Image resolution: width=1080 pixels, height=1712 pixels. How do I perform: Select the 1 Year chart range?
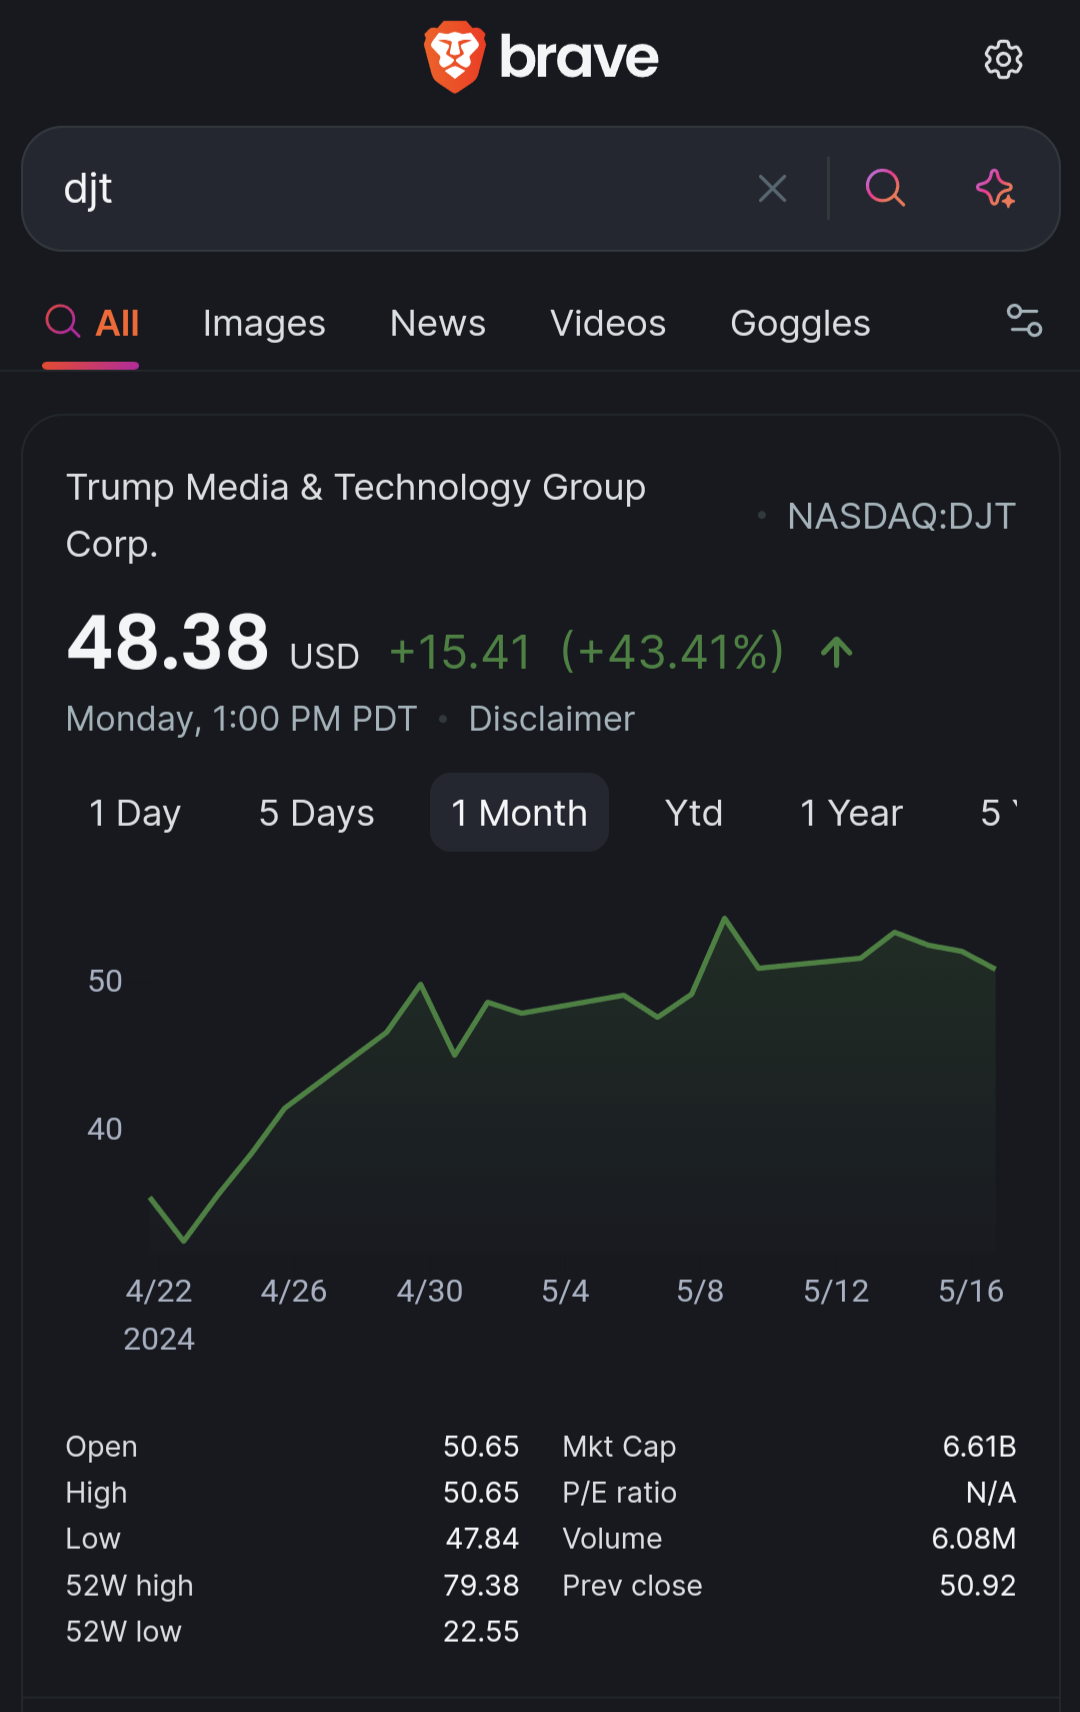pos(851,813)
